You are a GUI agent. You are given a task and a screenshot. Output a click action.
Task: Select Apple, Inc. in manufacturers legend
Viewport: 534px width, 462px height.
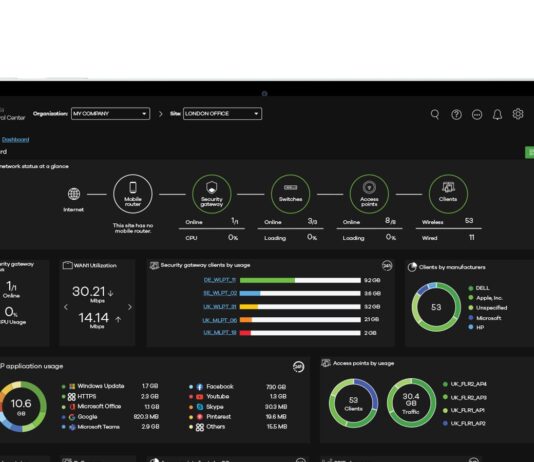point(485,298)
